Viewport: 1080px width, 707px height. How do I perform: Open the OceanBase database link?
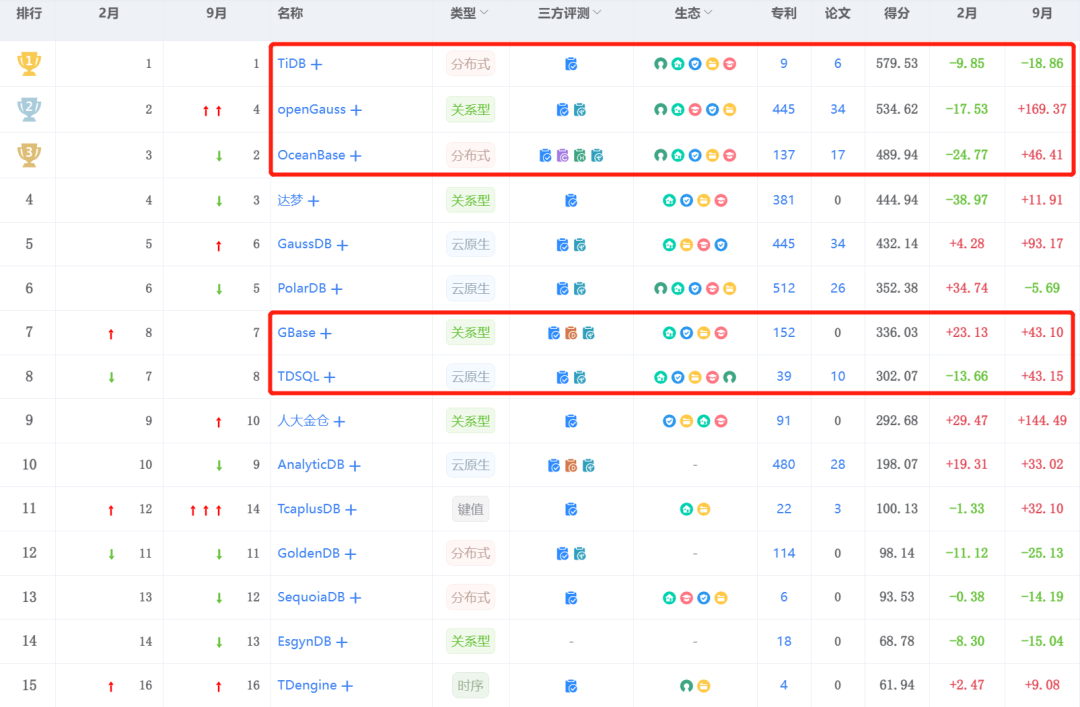point(311,155)
